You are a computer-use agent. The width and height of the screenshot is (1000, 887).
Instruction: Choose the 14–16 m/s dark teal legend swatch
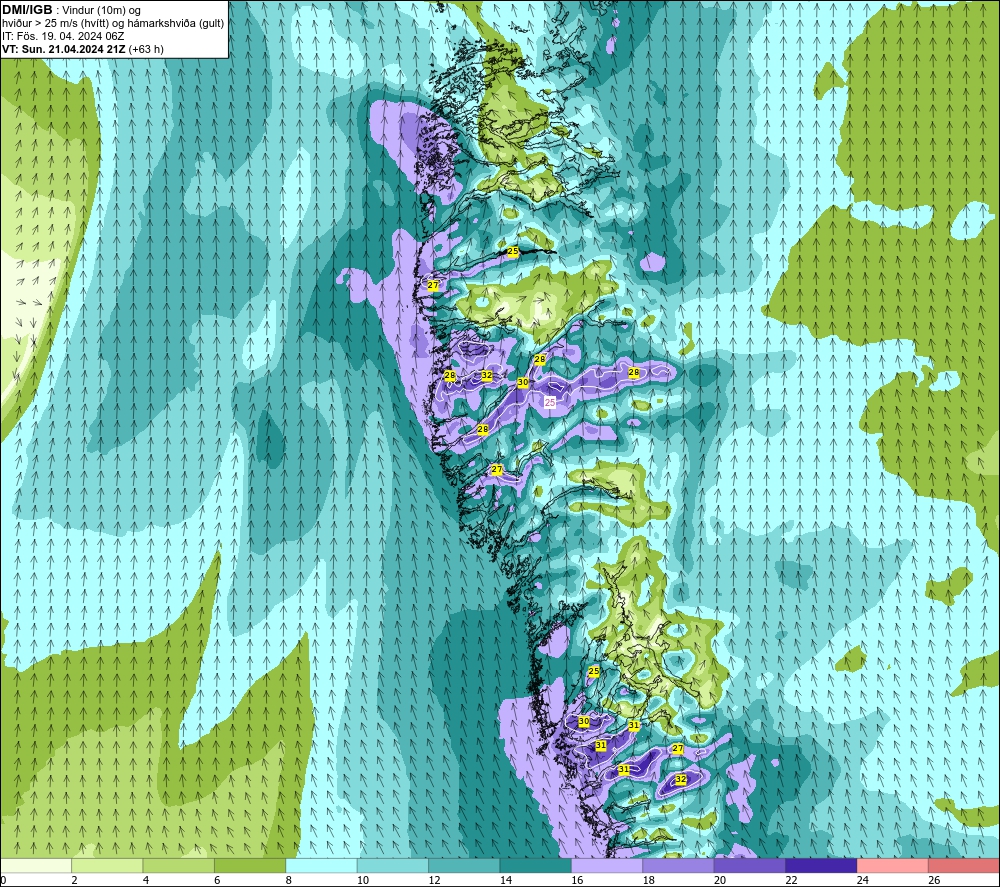(536, 865)
